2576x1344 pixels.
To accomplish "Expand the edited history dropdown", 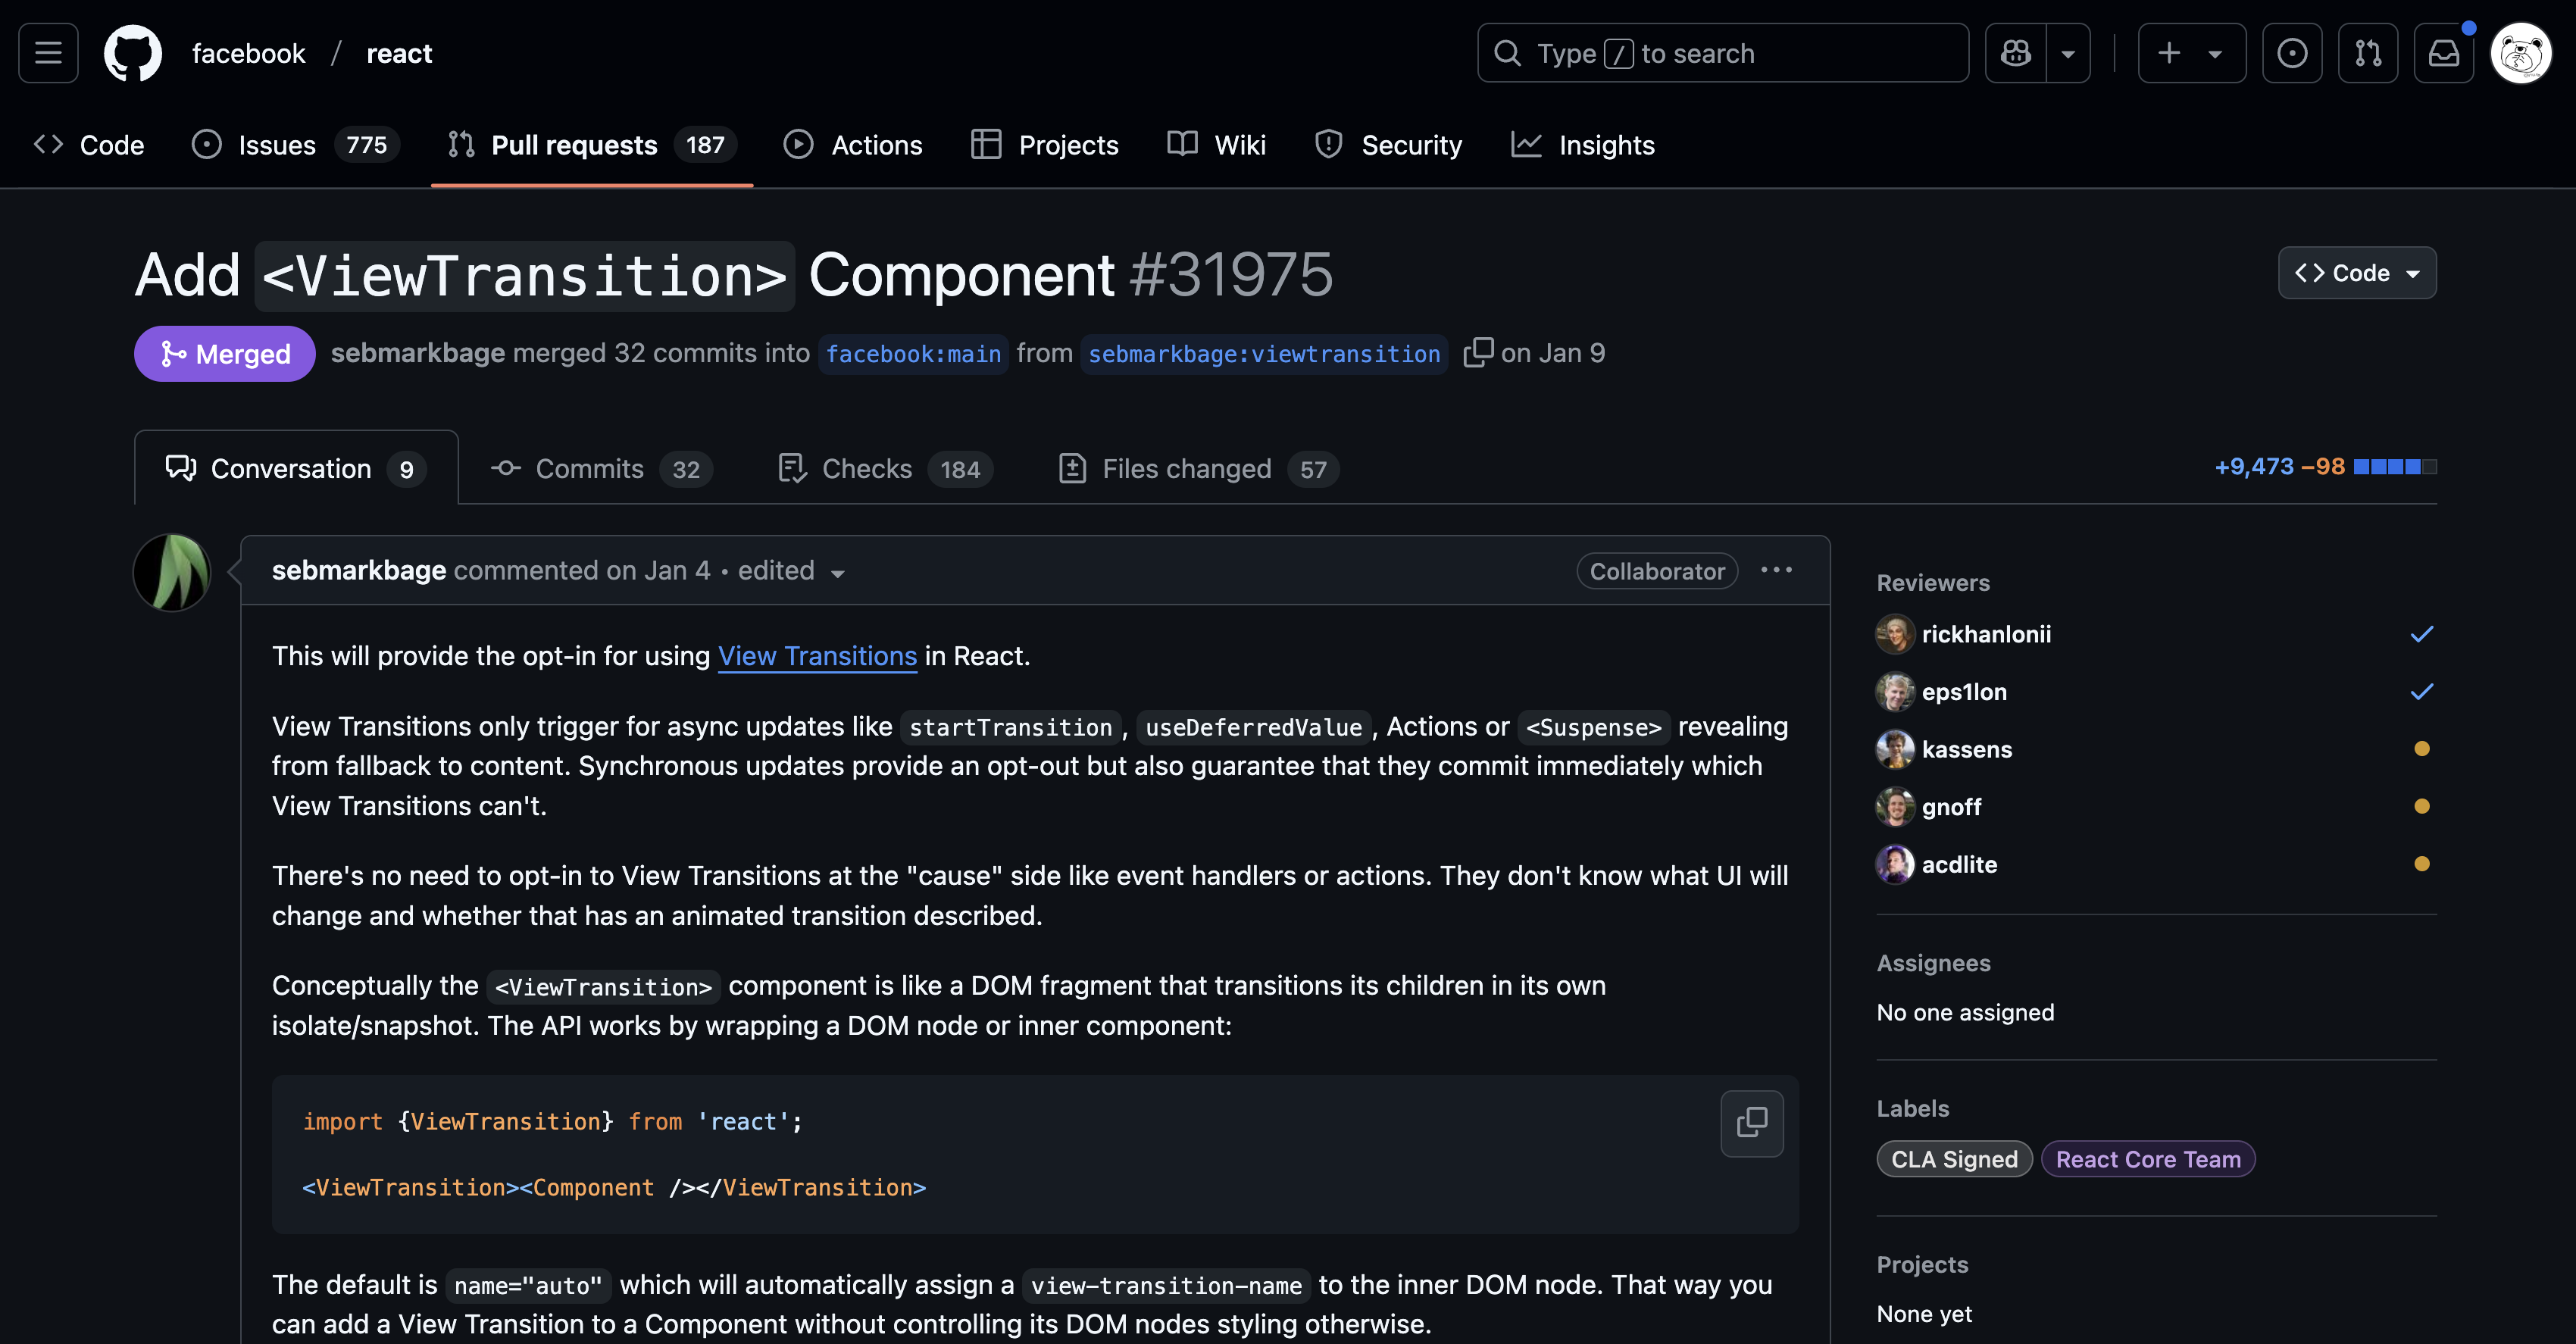I will point(792,571).
